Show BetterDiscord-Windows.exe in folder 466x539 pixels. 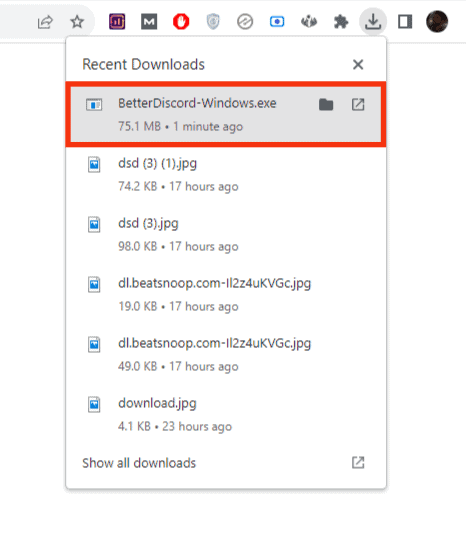point(326,104)
